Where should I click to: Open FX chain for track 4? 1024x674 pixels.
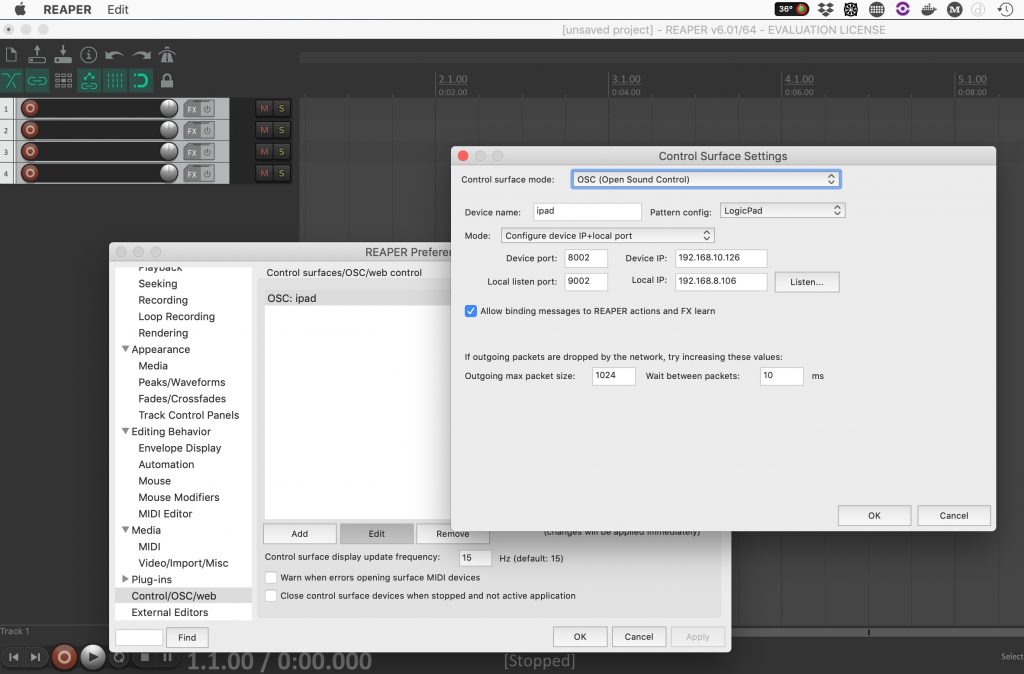coord(191,174)
